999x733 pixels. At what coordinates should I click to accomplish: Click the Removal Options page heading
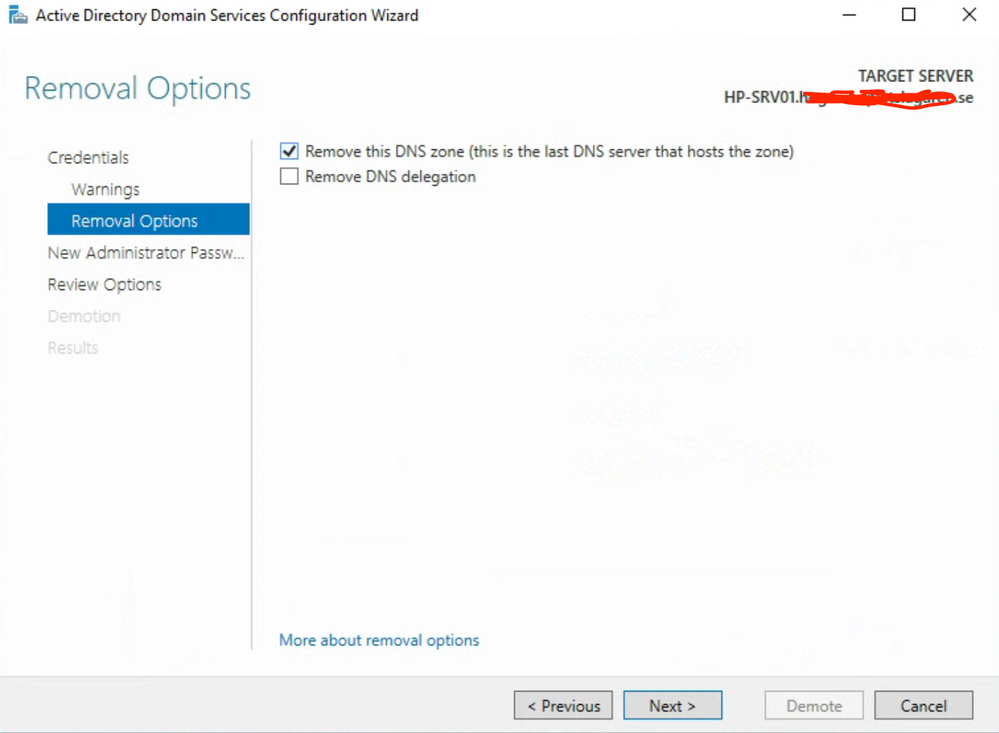(x=138, y=88)
